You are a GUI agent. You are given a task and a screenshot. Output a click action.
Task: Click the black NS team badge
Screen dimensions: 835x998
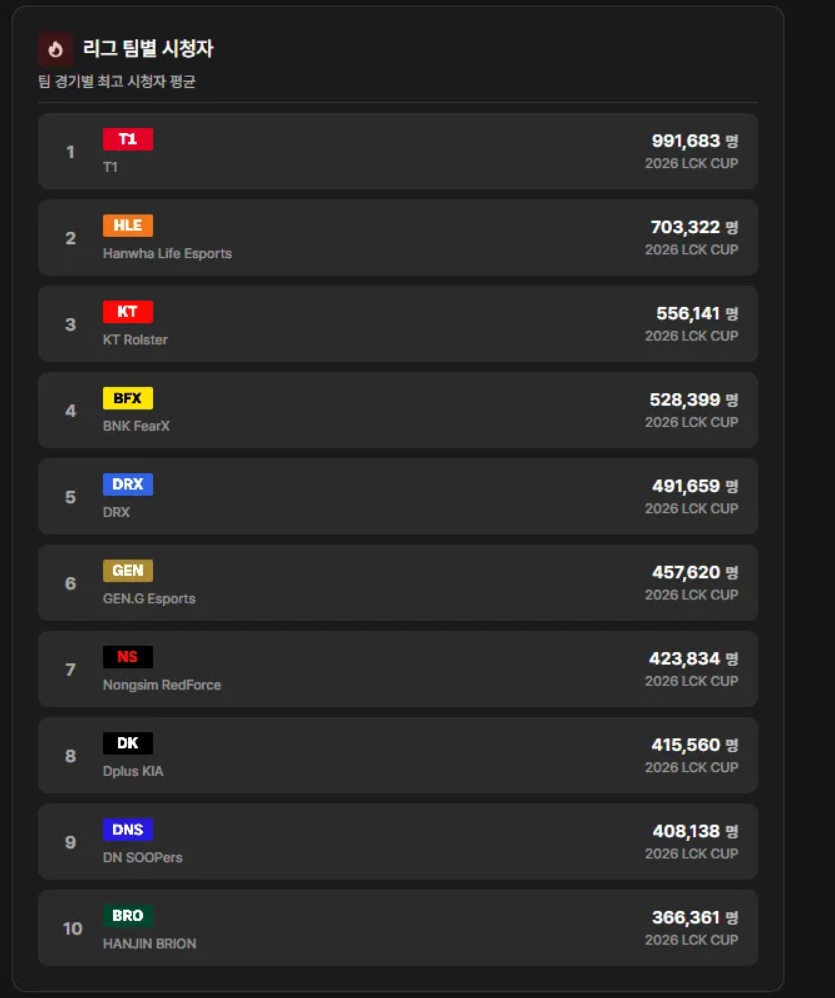pos(128,657)
